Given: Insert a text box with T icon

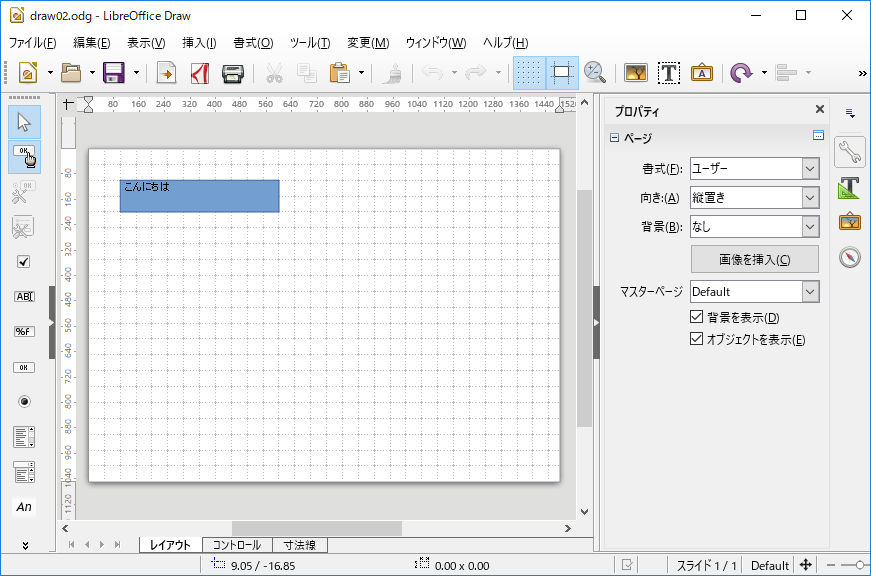Looking at the screenshot, I should 669,73.
